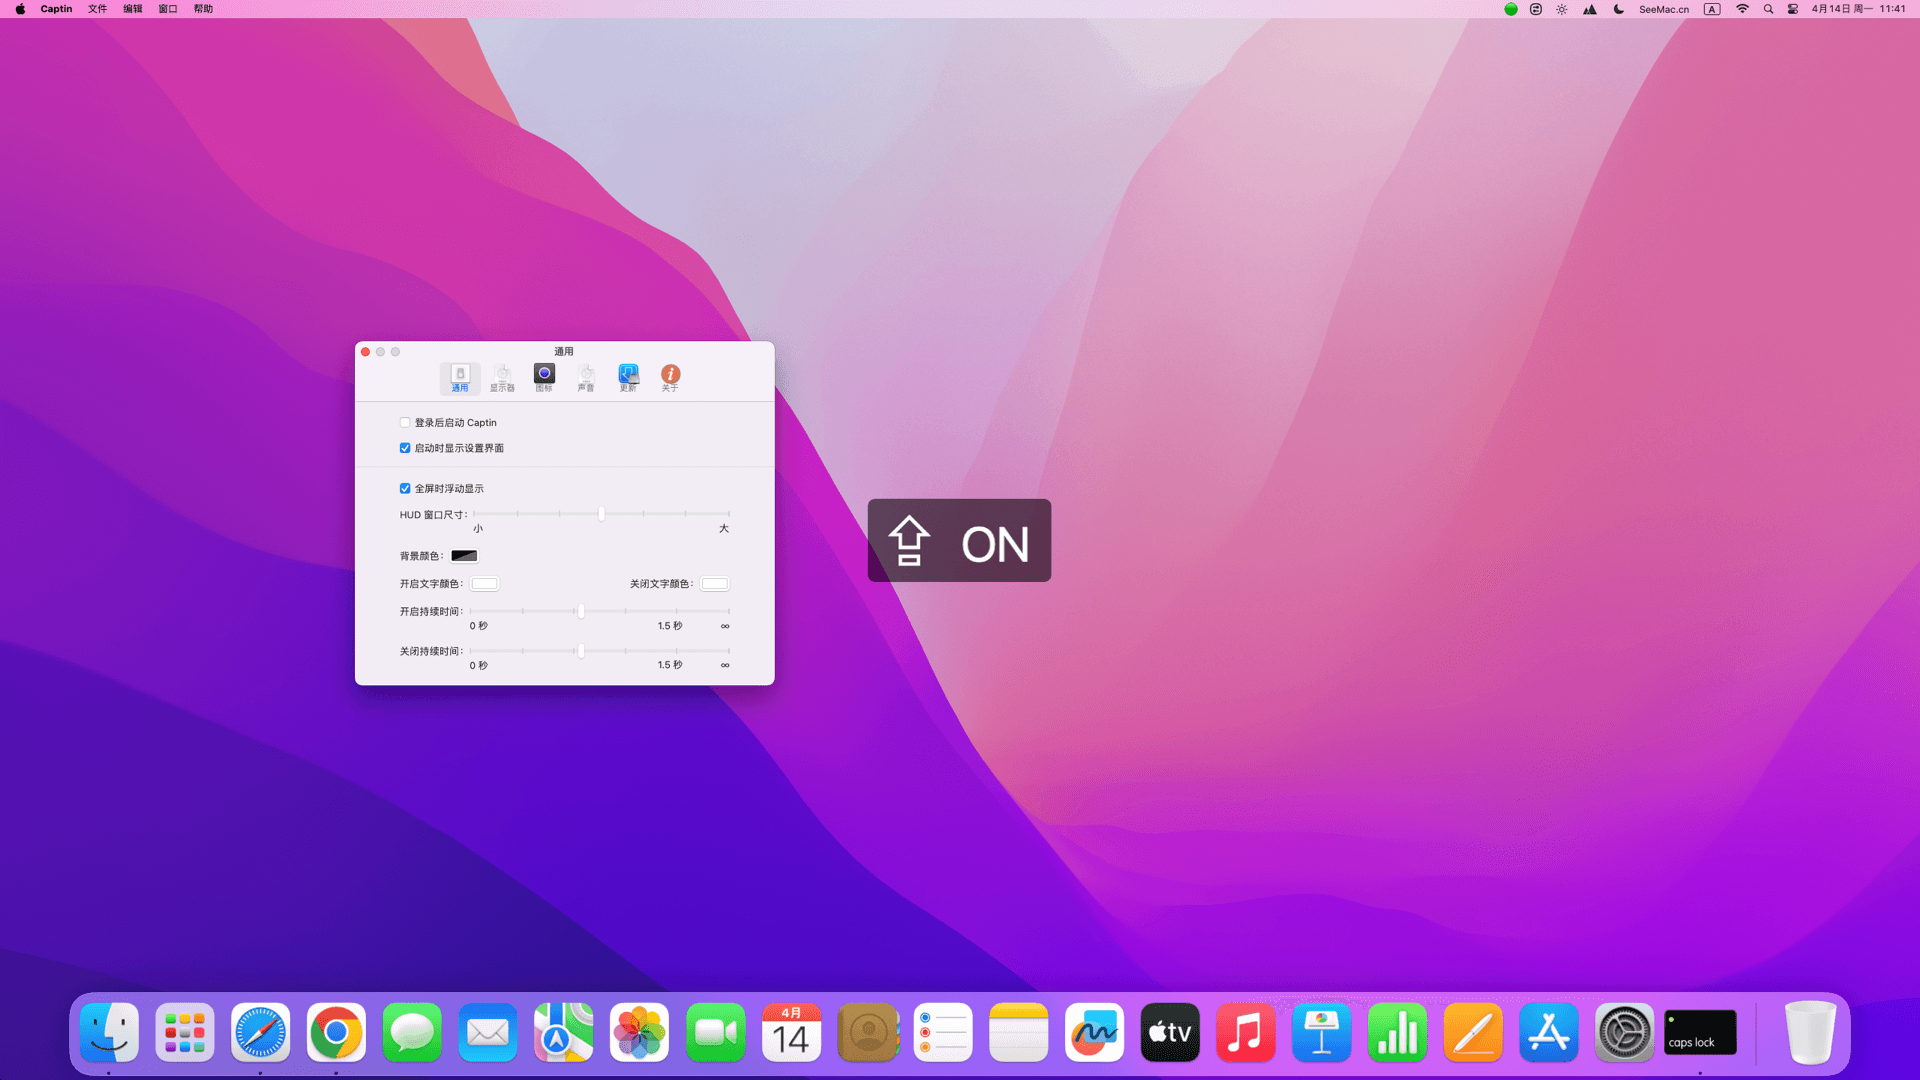The image size is (1920, 1080).
Task: Select the 通用 toolbar tab
Action: pos(460,377)
